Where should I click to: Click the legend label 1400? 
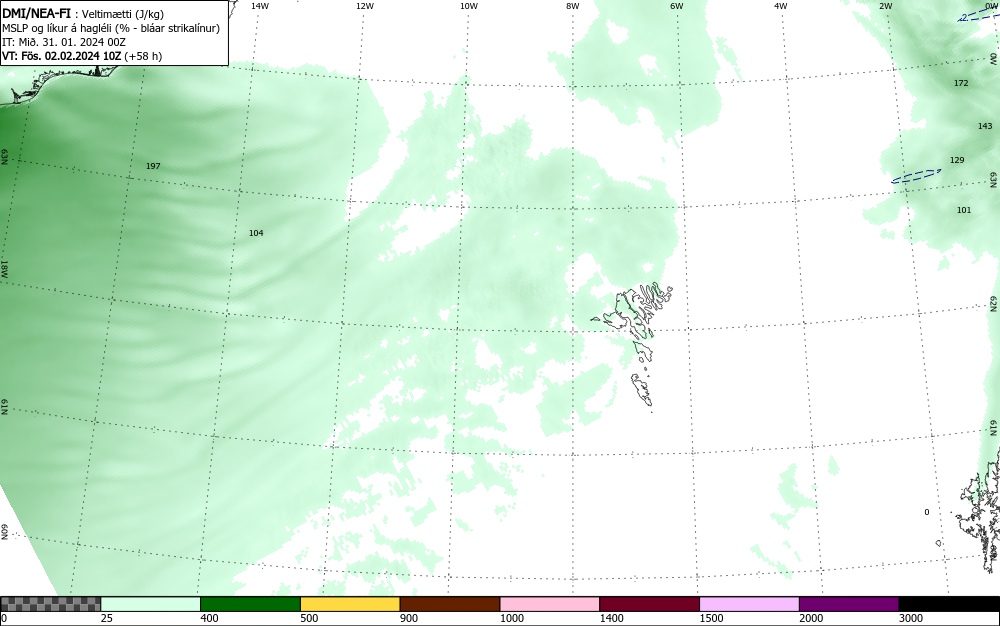611,618
